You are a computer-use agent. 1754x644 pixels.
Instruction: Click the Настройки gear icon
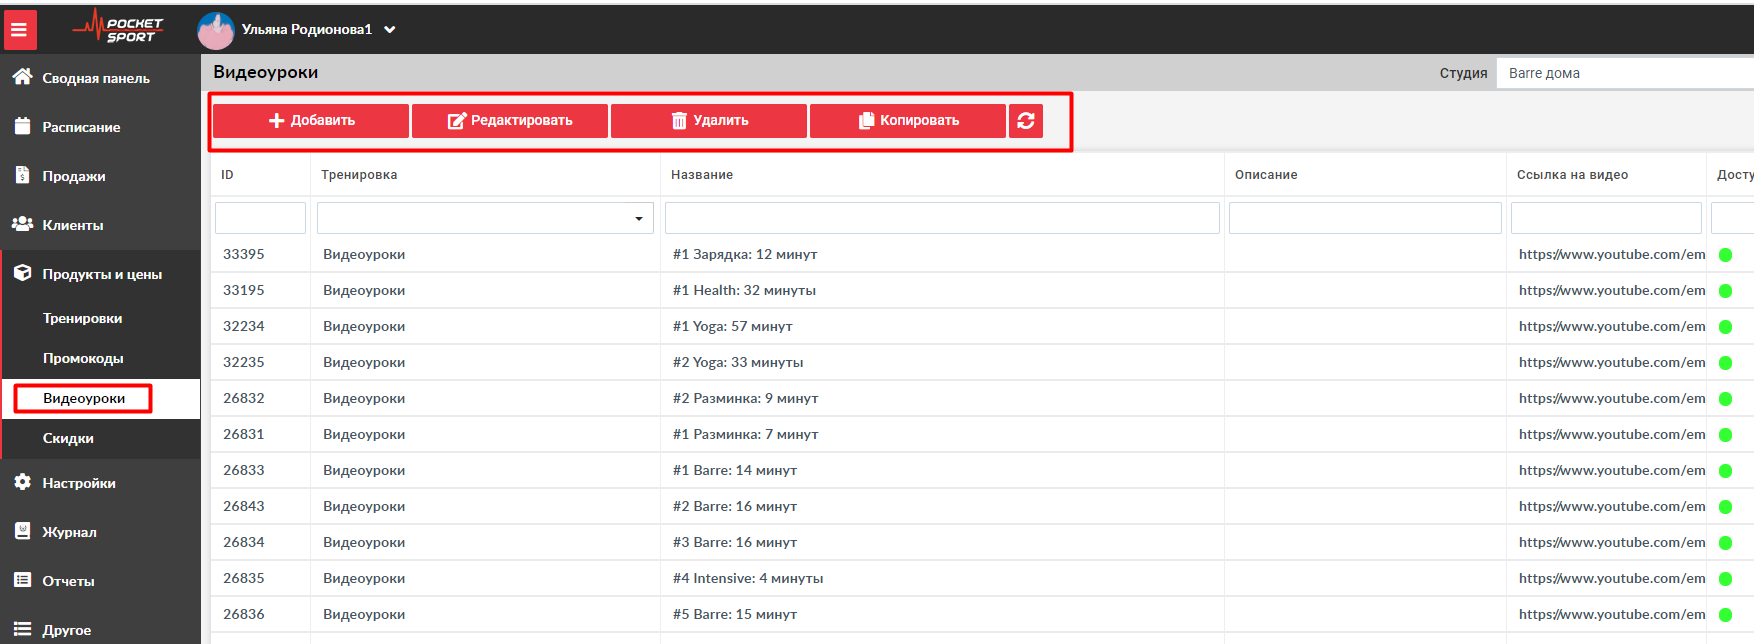point(22,482)
